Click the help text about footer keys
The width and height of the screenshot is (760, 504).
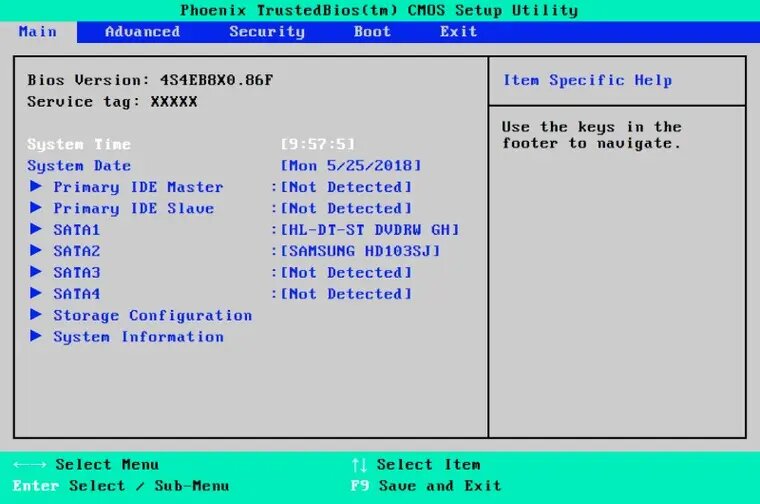click(592, 135)
